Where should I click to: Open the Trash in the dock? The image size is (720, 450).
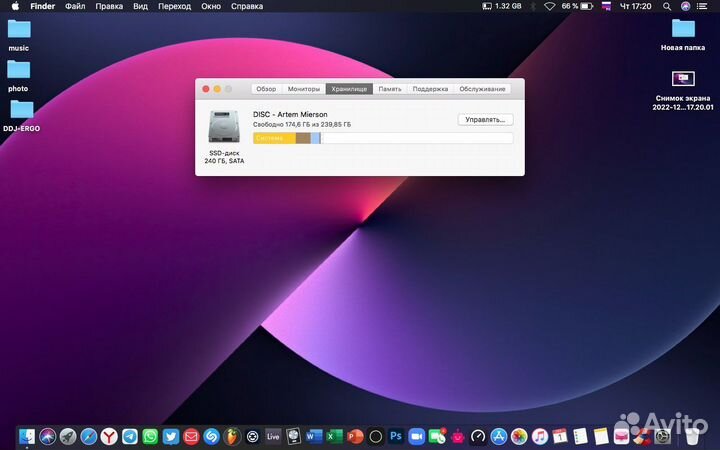point(693,436)
